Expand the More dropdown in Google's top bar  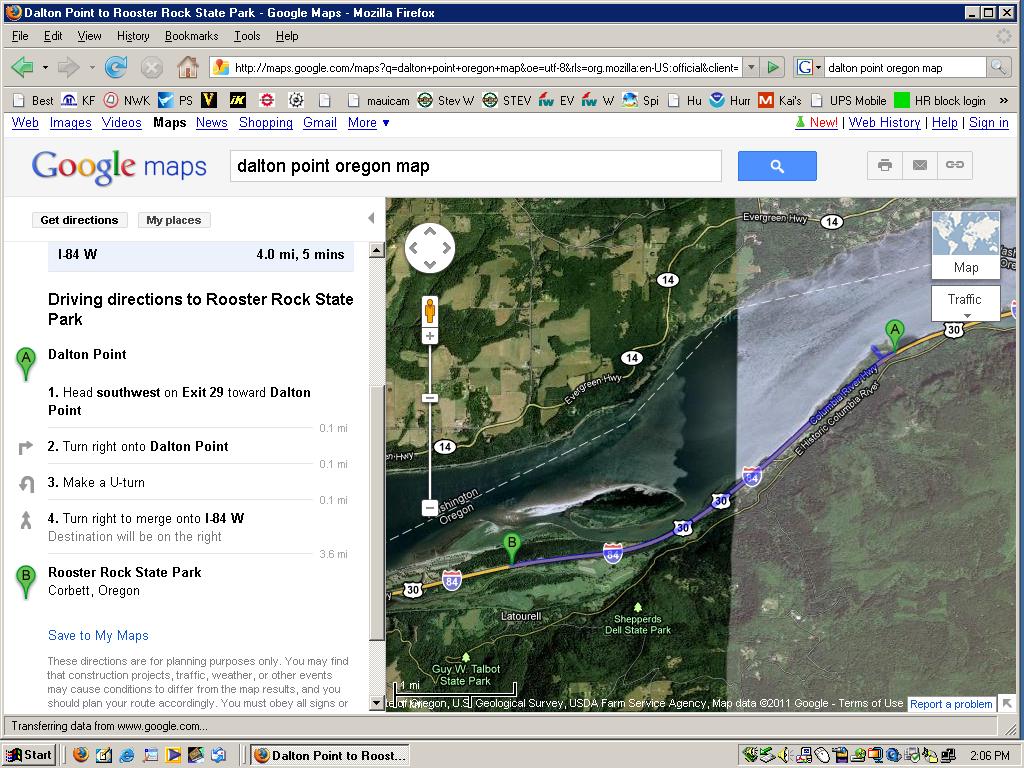click(369, 123)
